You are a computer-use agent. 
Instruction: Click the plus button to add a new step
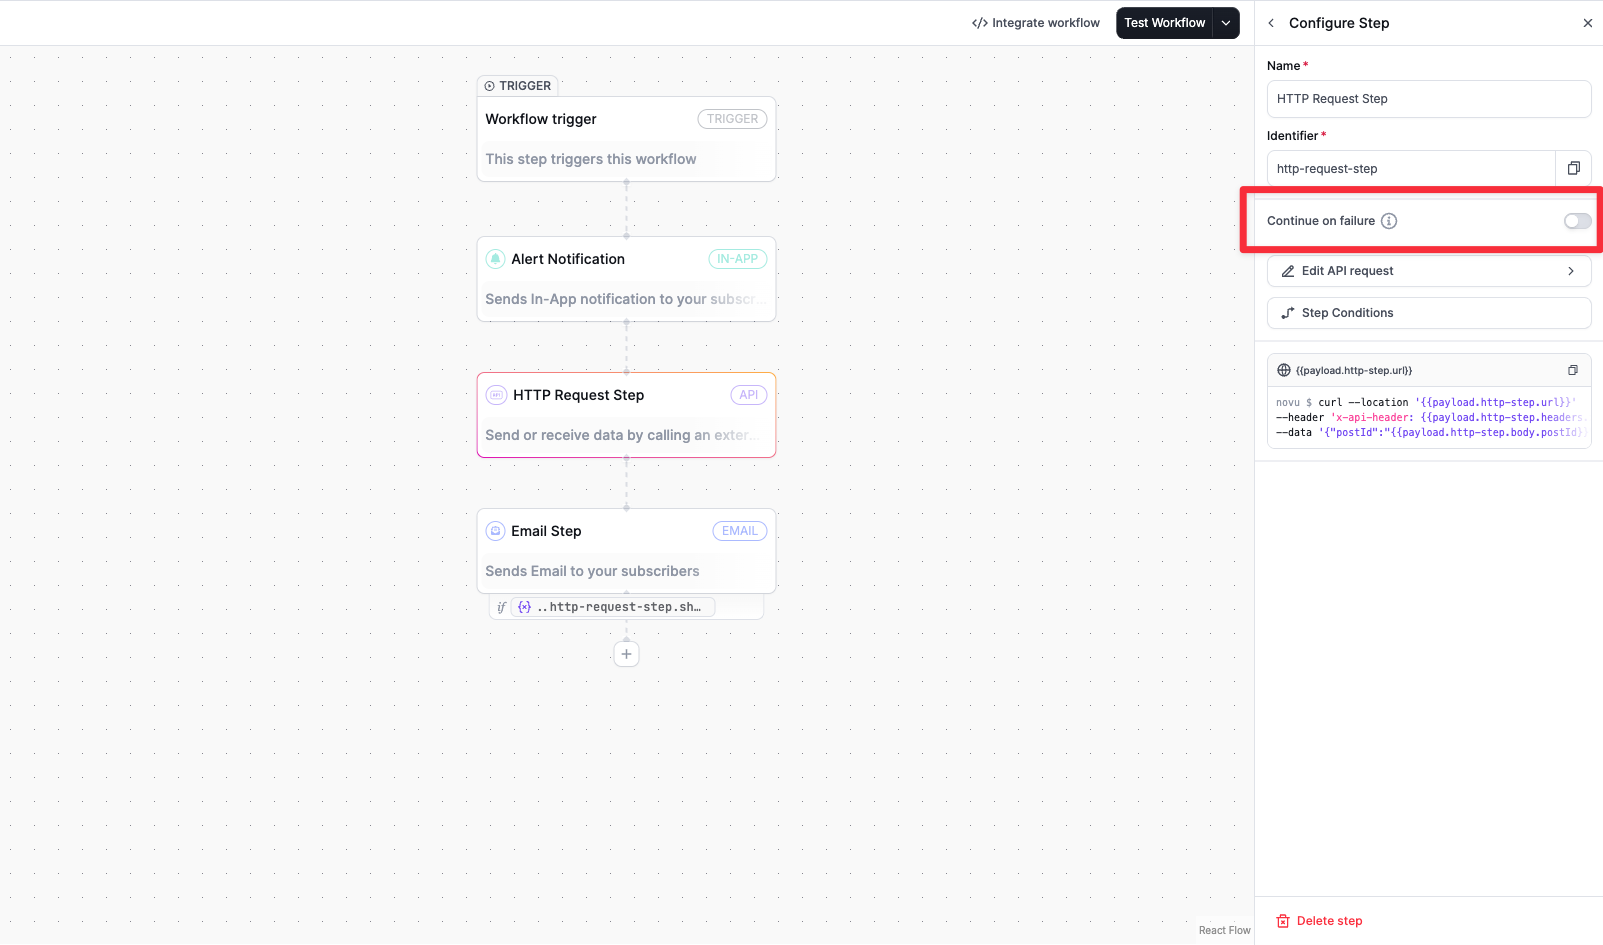point(626,653)
